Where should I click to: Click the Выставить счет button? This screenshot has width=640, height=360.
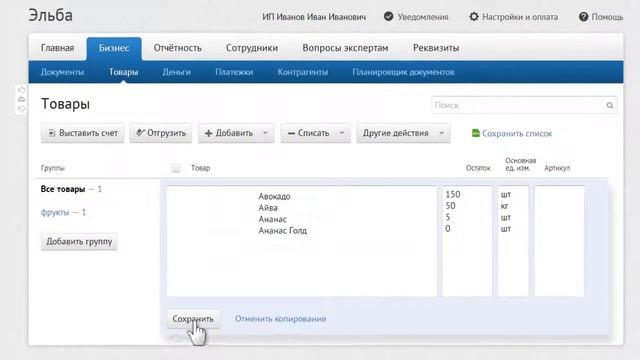pyautogui.click(x=82, y=133)
